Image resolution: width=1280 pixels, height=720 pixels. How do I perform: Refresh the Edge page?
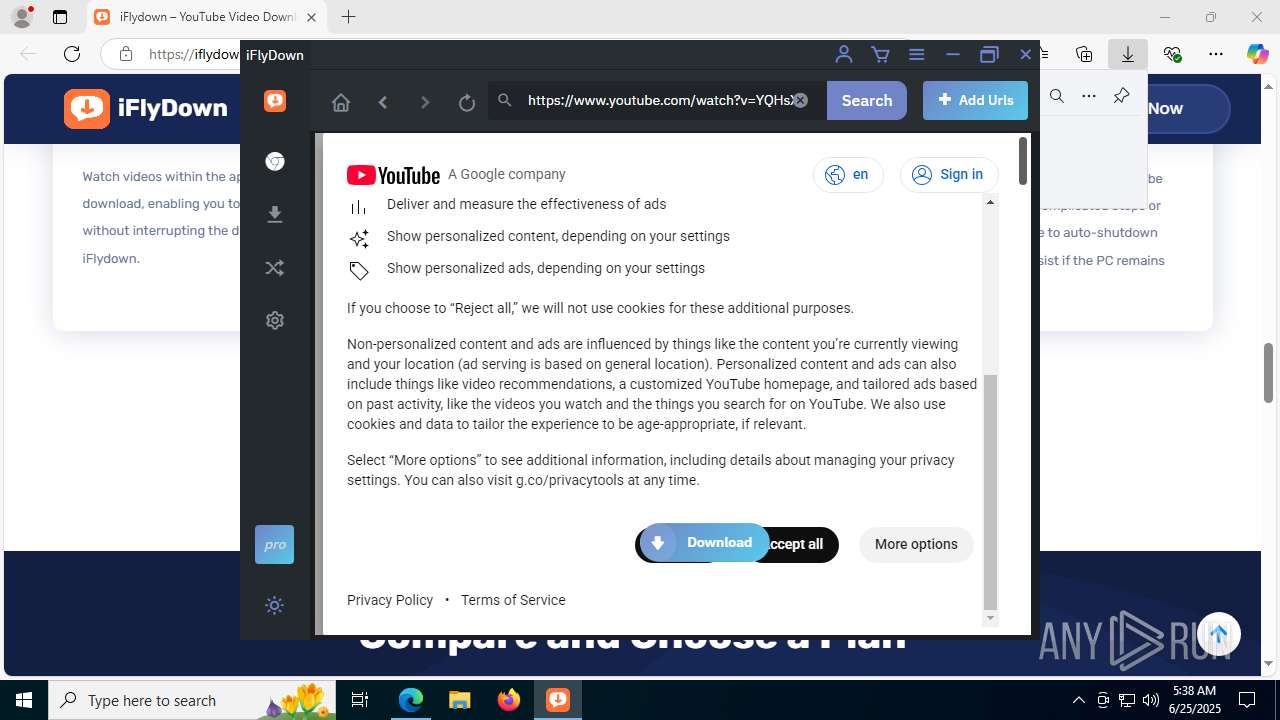tap(71, 54)
